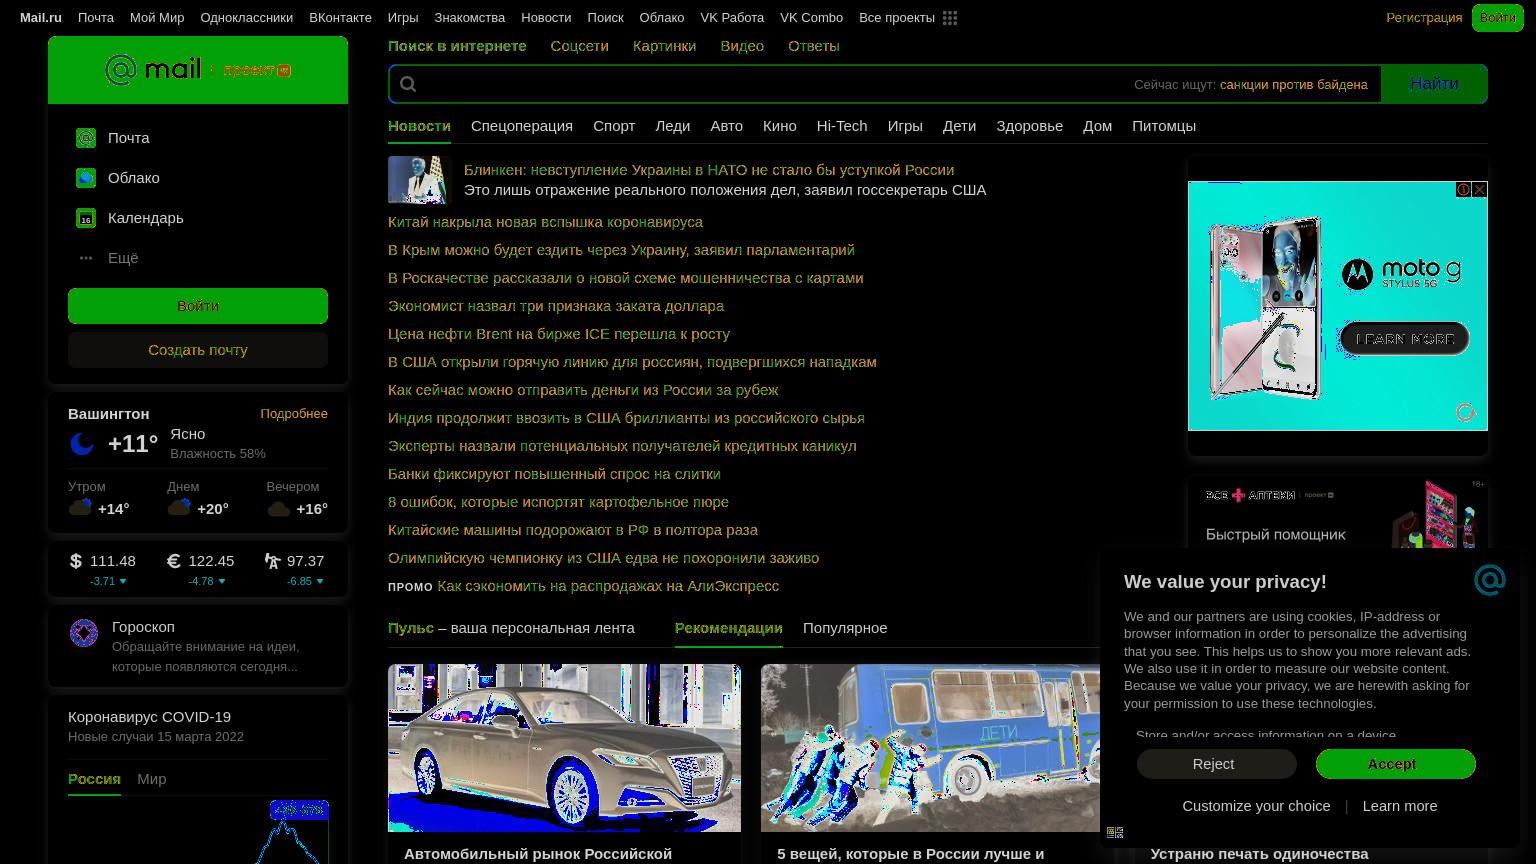
Task: Open the Облако cloud icon in sidebar
Action: pyautogui.click(x=86, y=178)
